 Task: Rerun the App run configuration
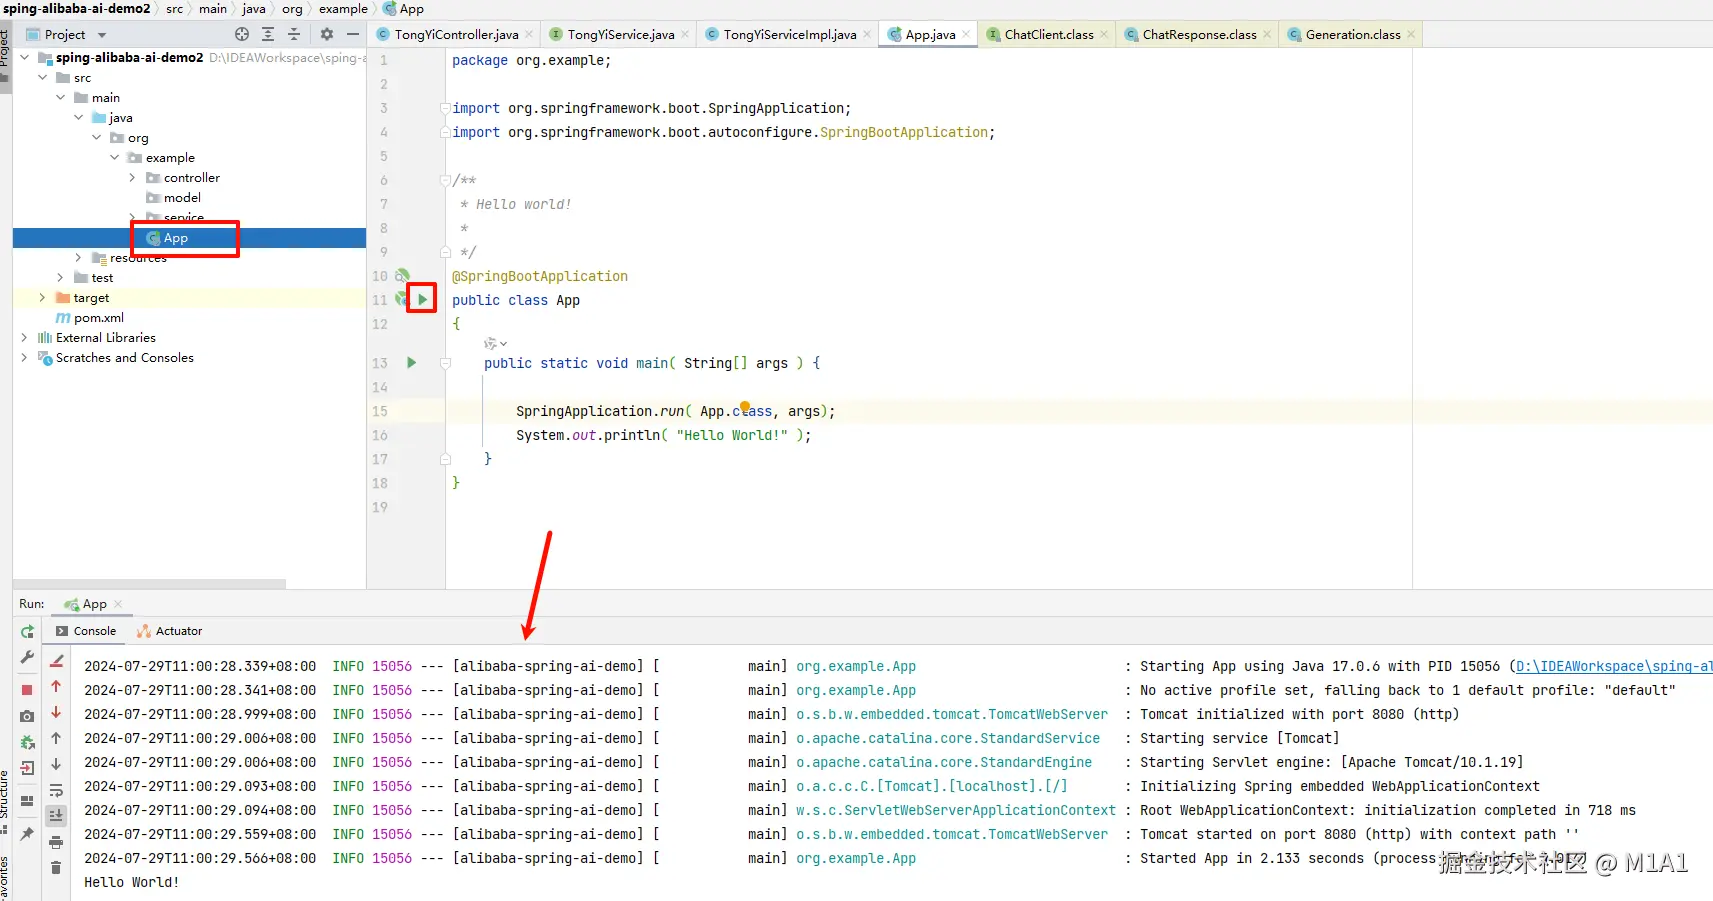click(x=27, y=631)
